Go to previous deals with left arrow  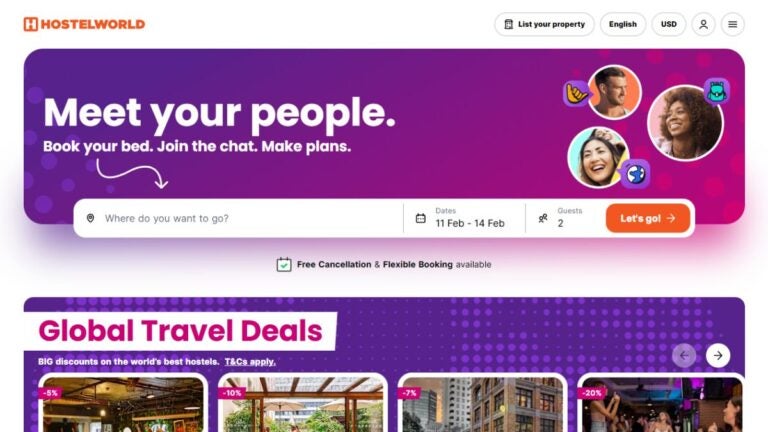tap(684, 356)
